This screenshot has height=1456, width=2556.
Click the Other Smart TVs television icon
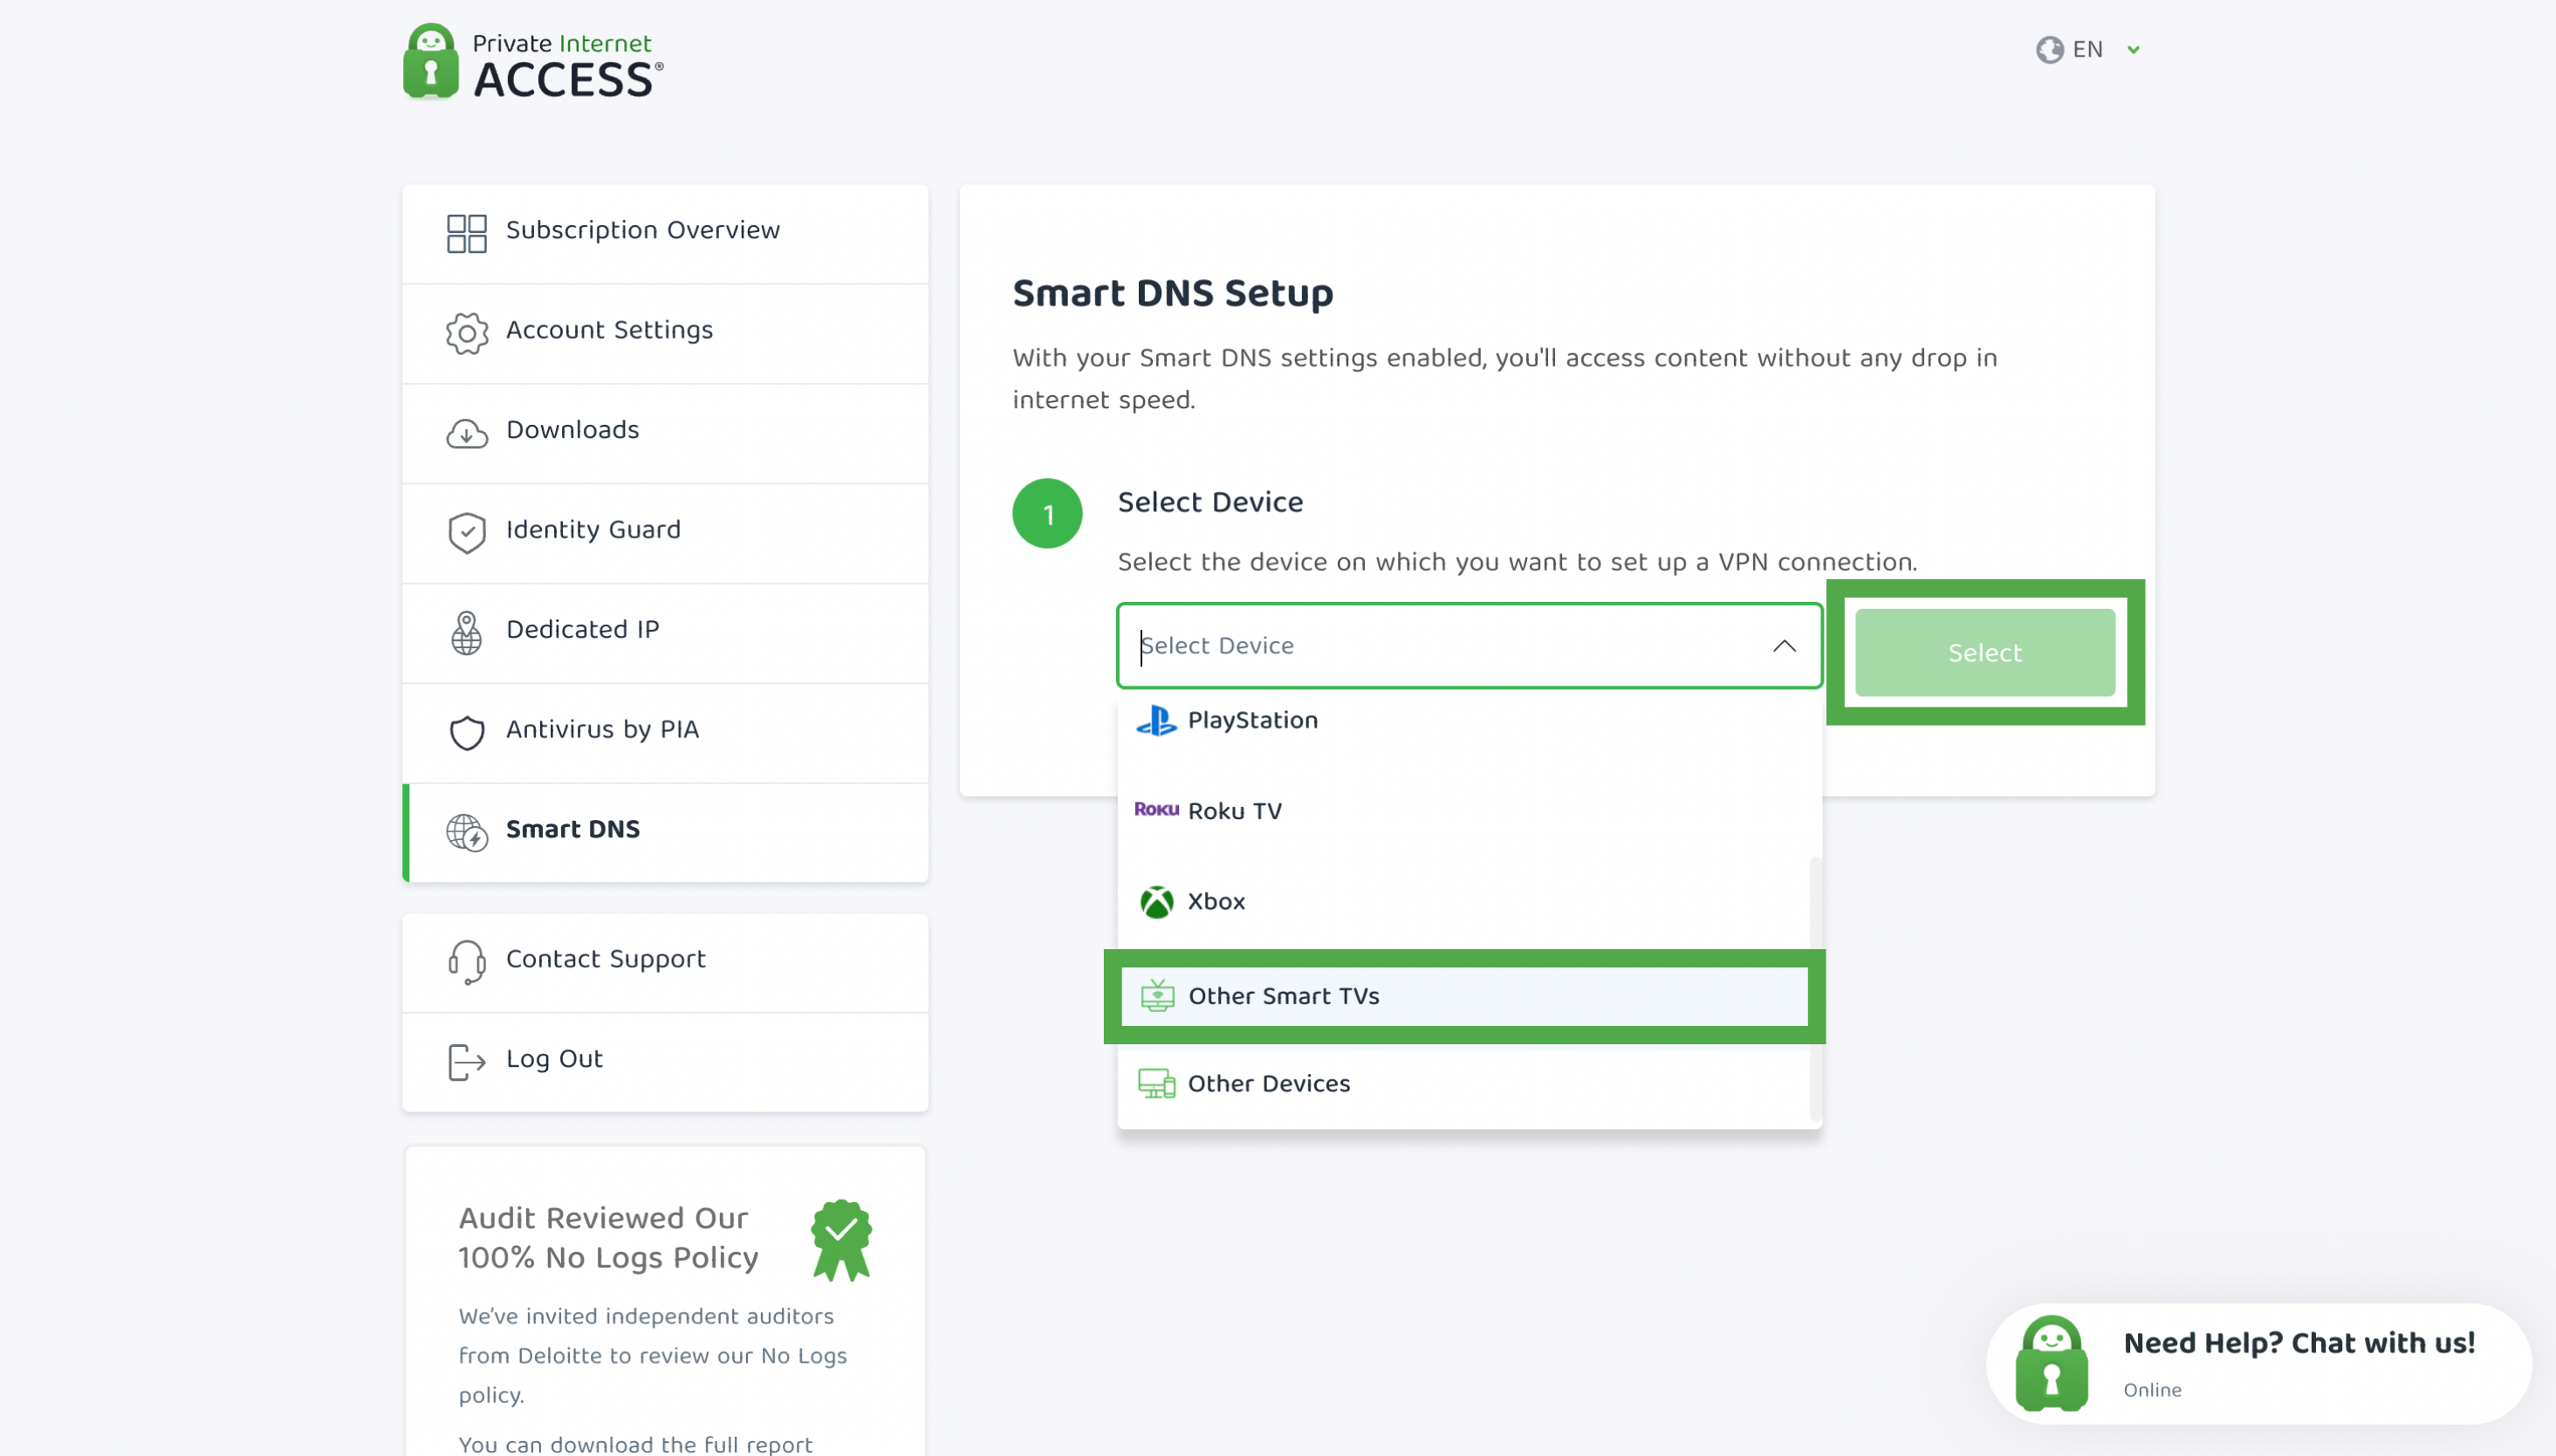tap(1157, 996)
